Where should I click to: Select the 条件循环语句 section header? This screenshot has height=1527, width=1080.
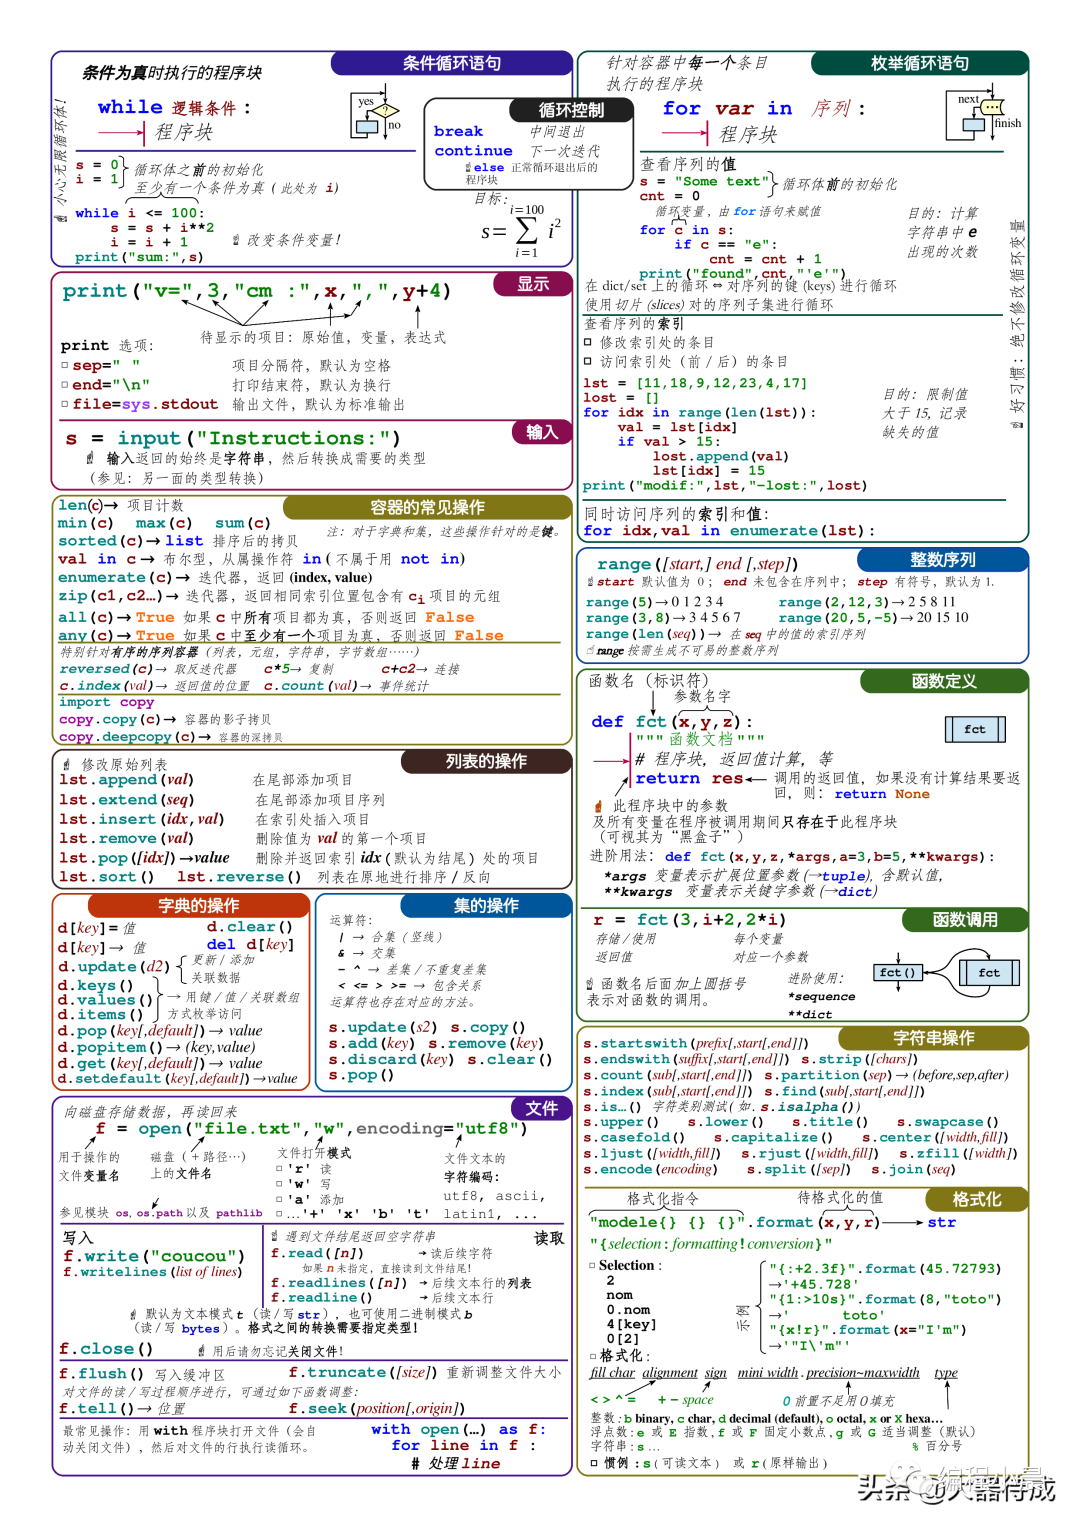pyautogui.click(x=452, y=63)
